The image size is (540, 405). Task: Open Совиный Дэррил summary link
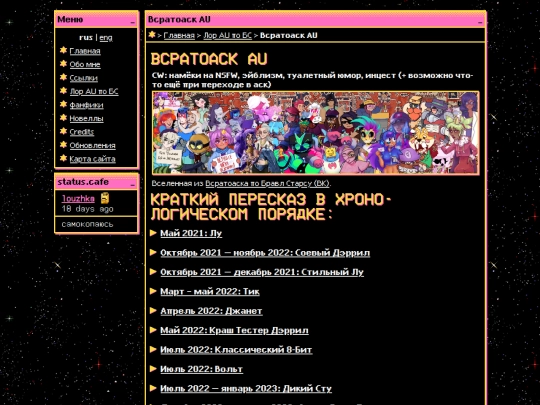(x=265, y=252)
